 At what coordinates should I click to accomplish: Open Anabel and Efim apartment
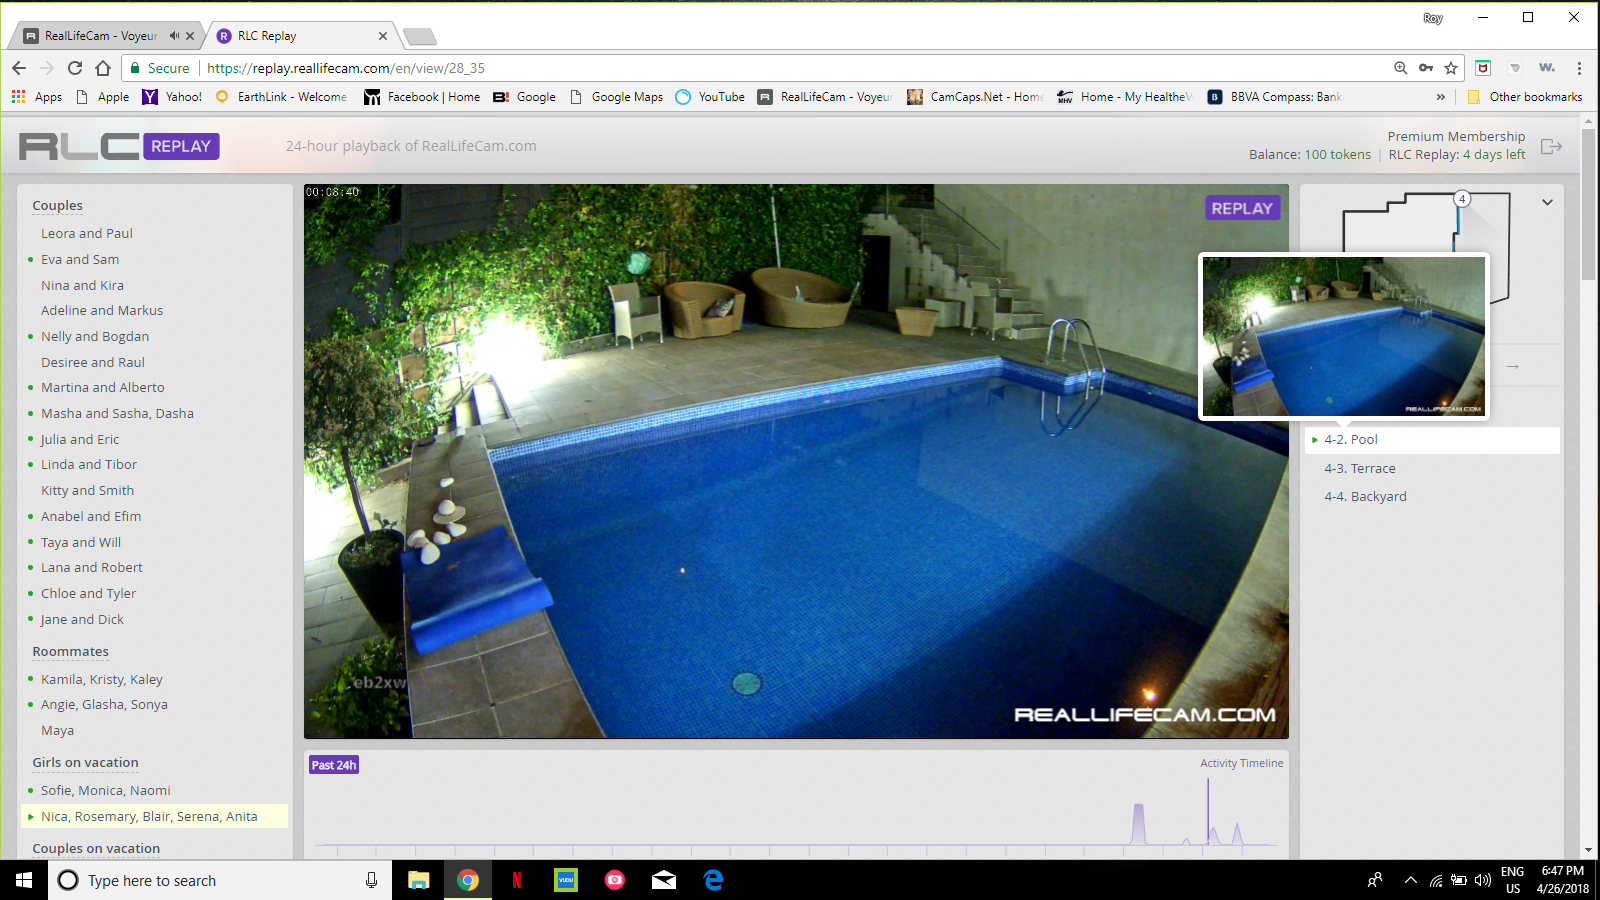click(91, 517)
